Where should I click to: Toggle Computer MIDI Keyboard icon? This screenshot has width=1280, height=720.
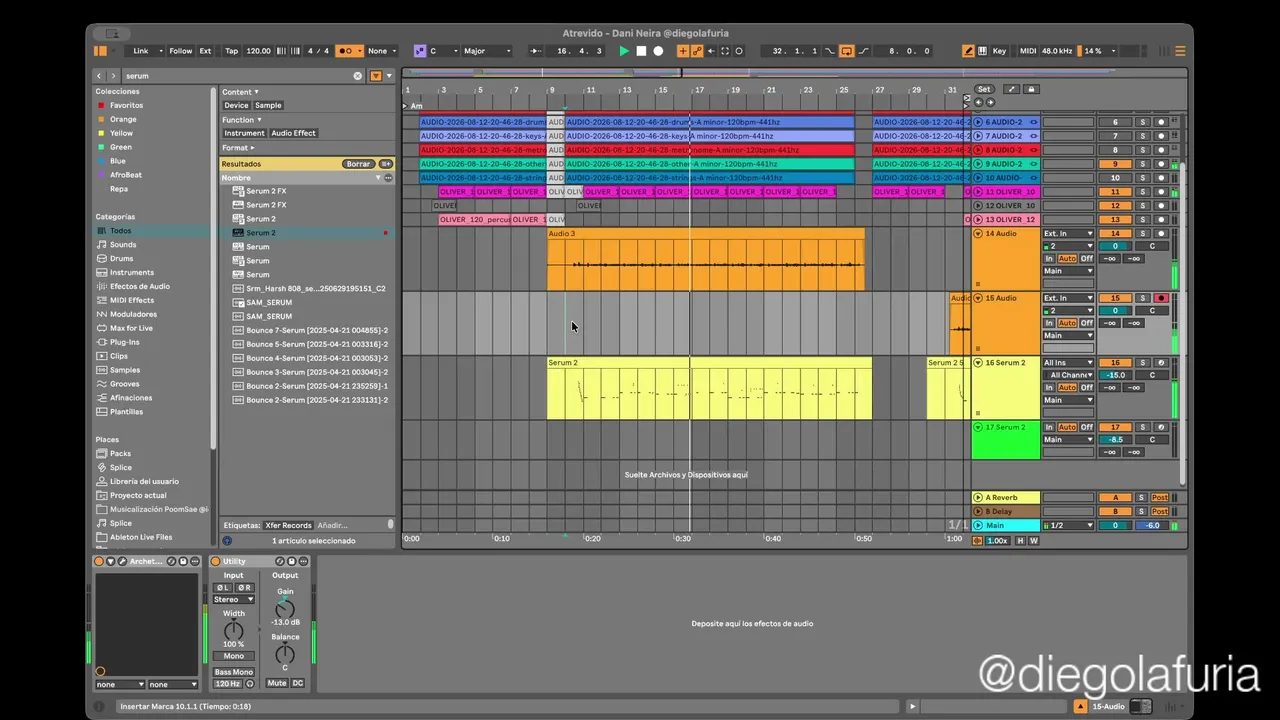point(984,51)
